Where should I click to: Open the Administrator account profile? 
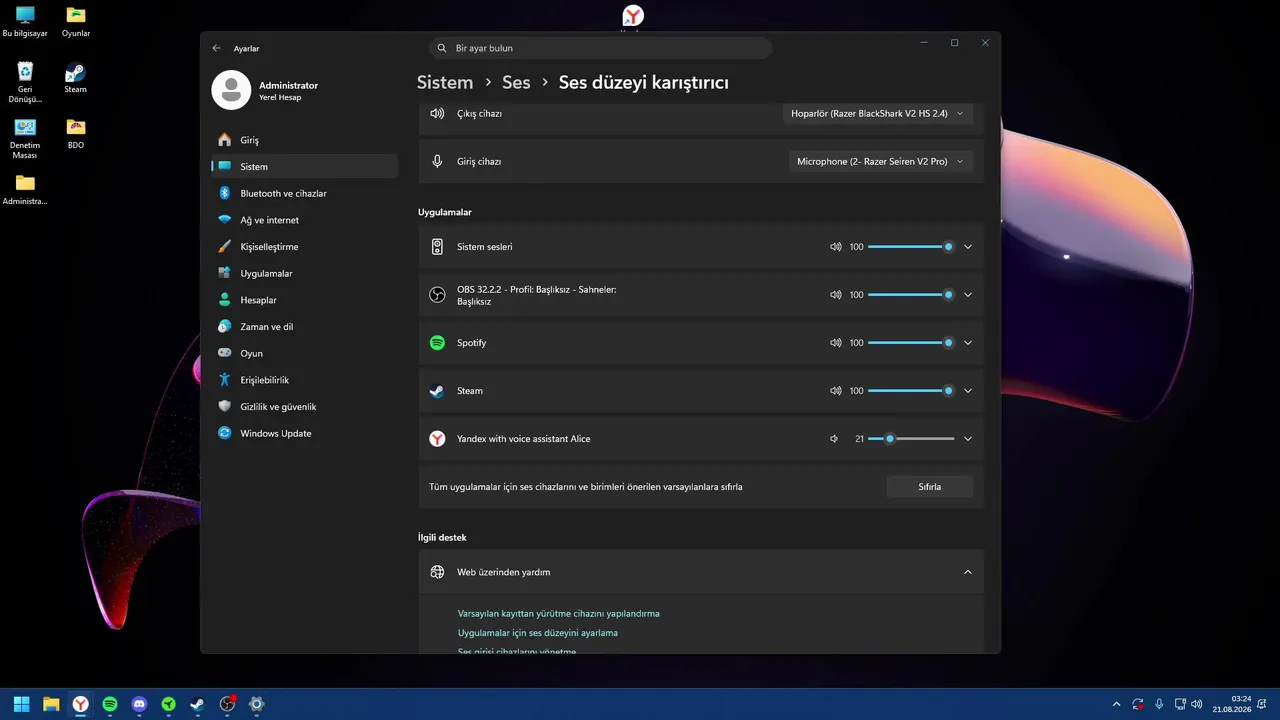266,91
